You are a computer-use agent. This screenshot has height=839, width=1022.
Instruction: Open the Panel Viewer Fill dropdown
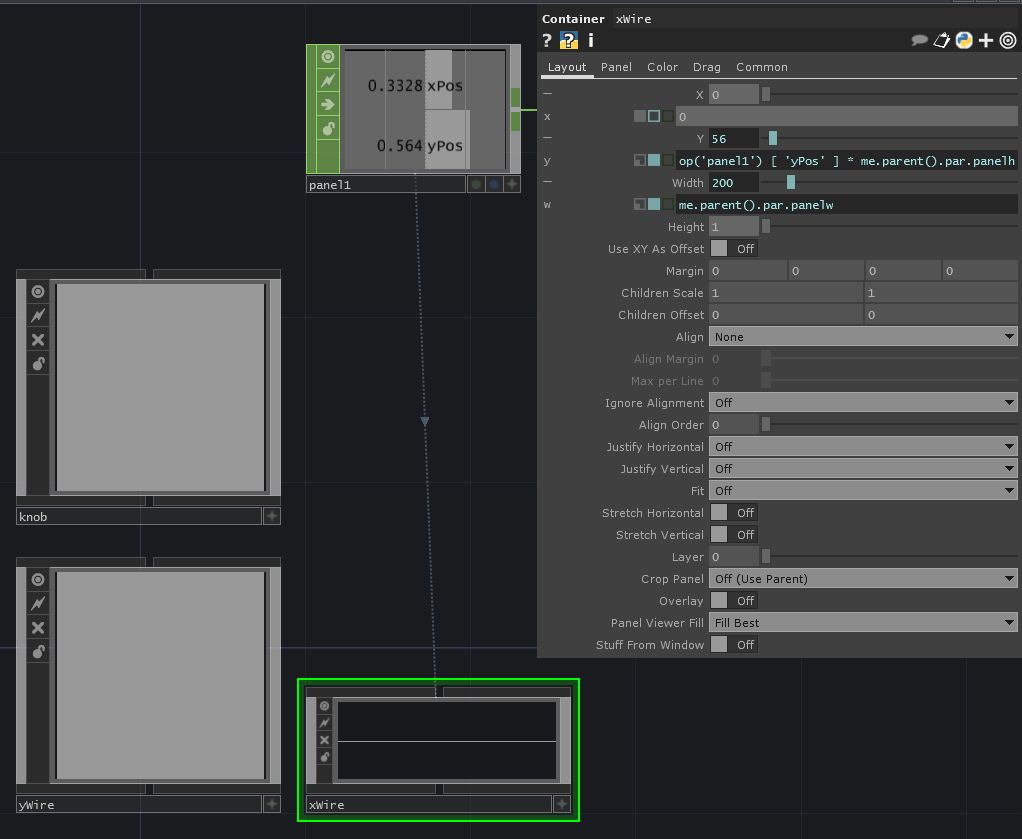[862, 623]
